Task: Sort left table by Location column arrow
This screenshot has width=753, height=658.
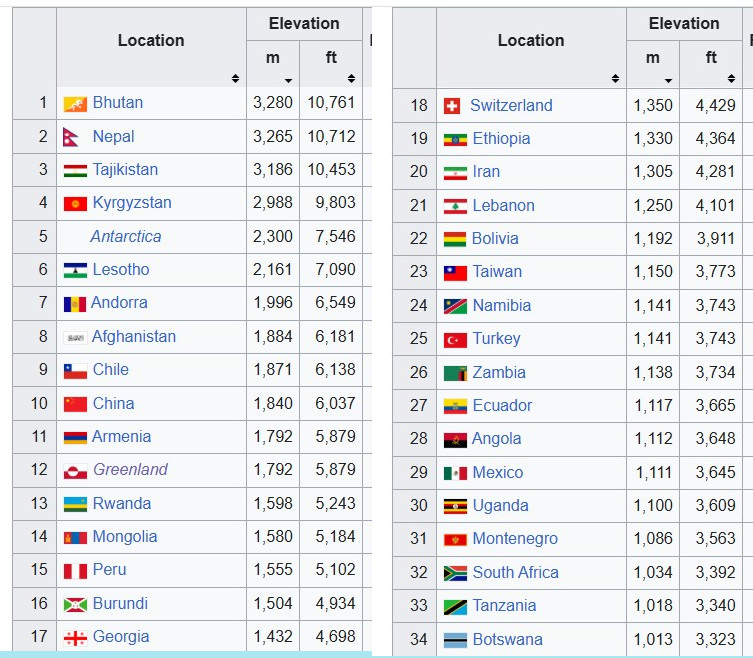Action: pyautogui.click(x=235, y=78)
